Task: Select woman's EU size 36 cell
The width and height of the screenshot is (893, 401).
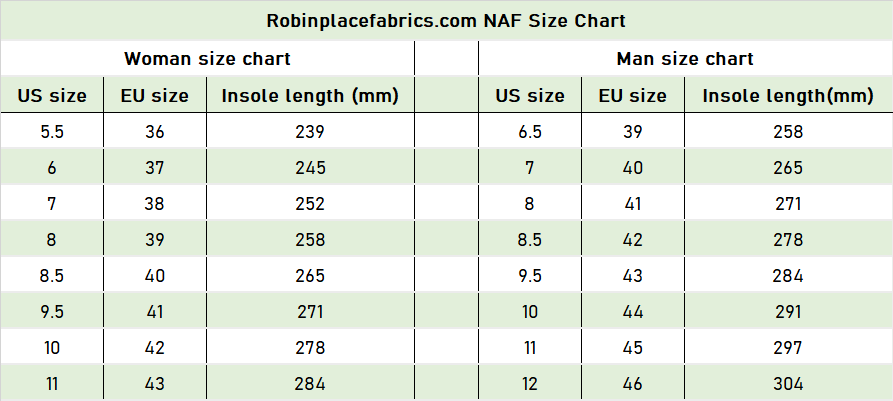Action: pos(154,132)
